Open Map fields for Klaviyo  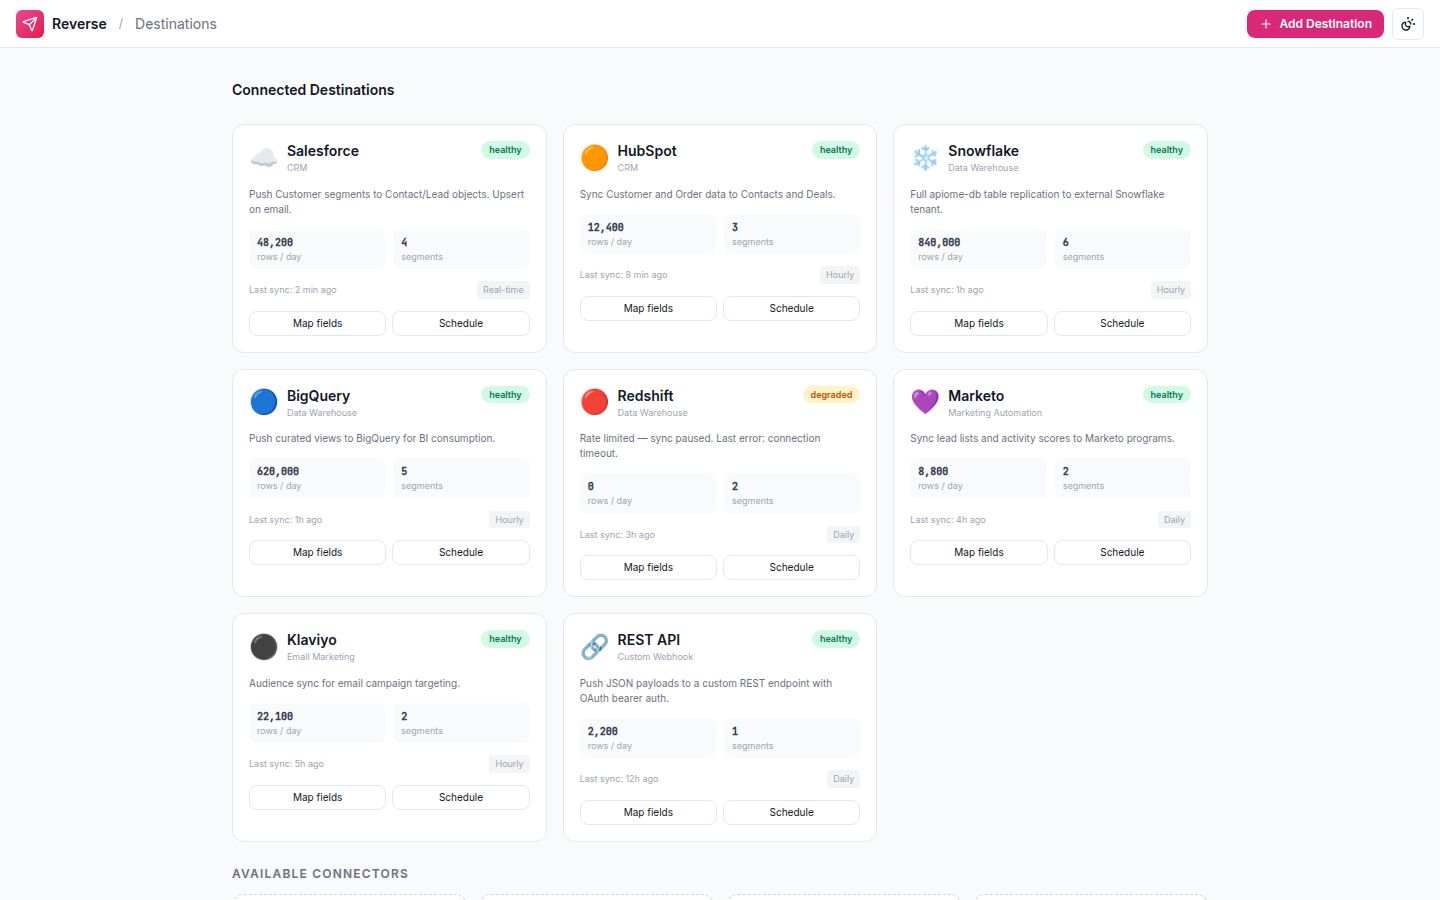point(317,798)
